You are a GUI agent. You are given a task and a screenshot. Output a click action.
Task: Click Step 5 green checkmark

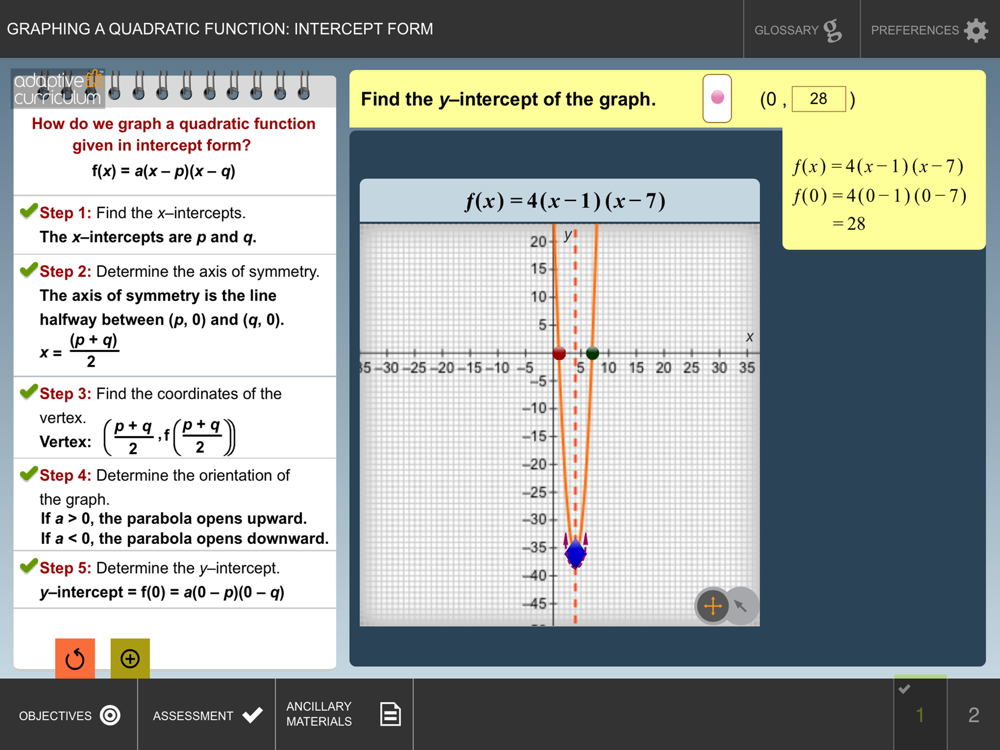point(29,566)
